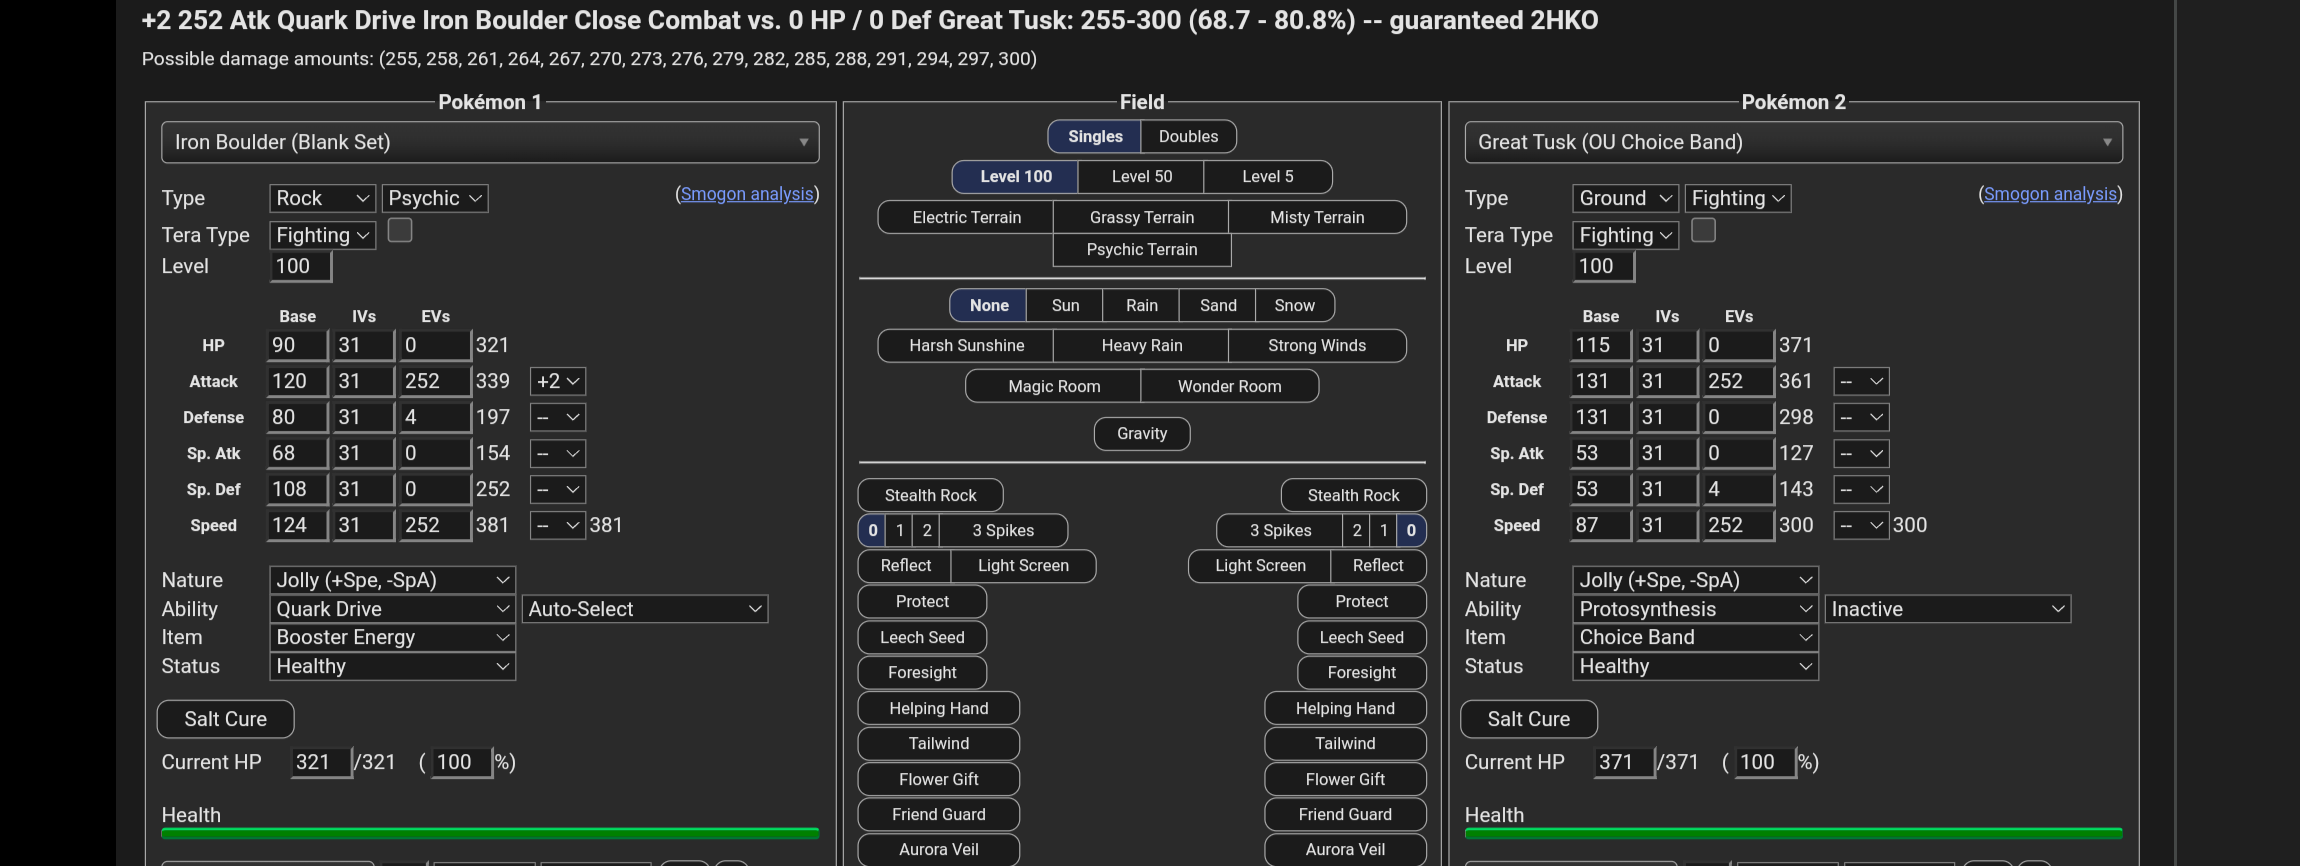Toggle right side Leech Seed
The image size is (2300, 866).
[x=1361, y=637]
